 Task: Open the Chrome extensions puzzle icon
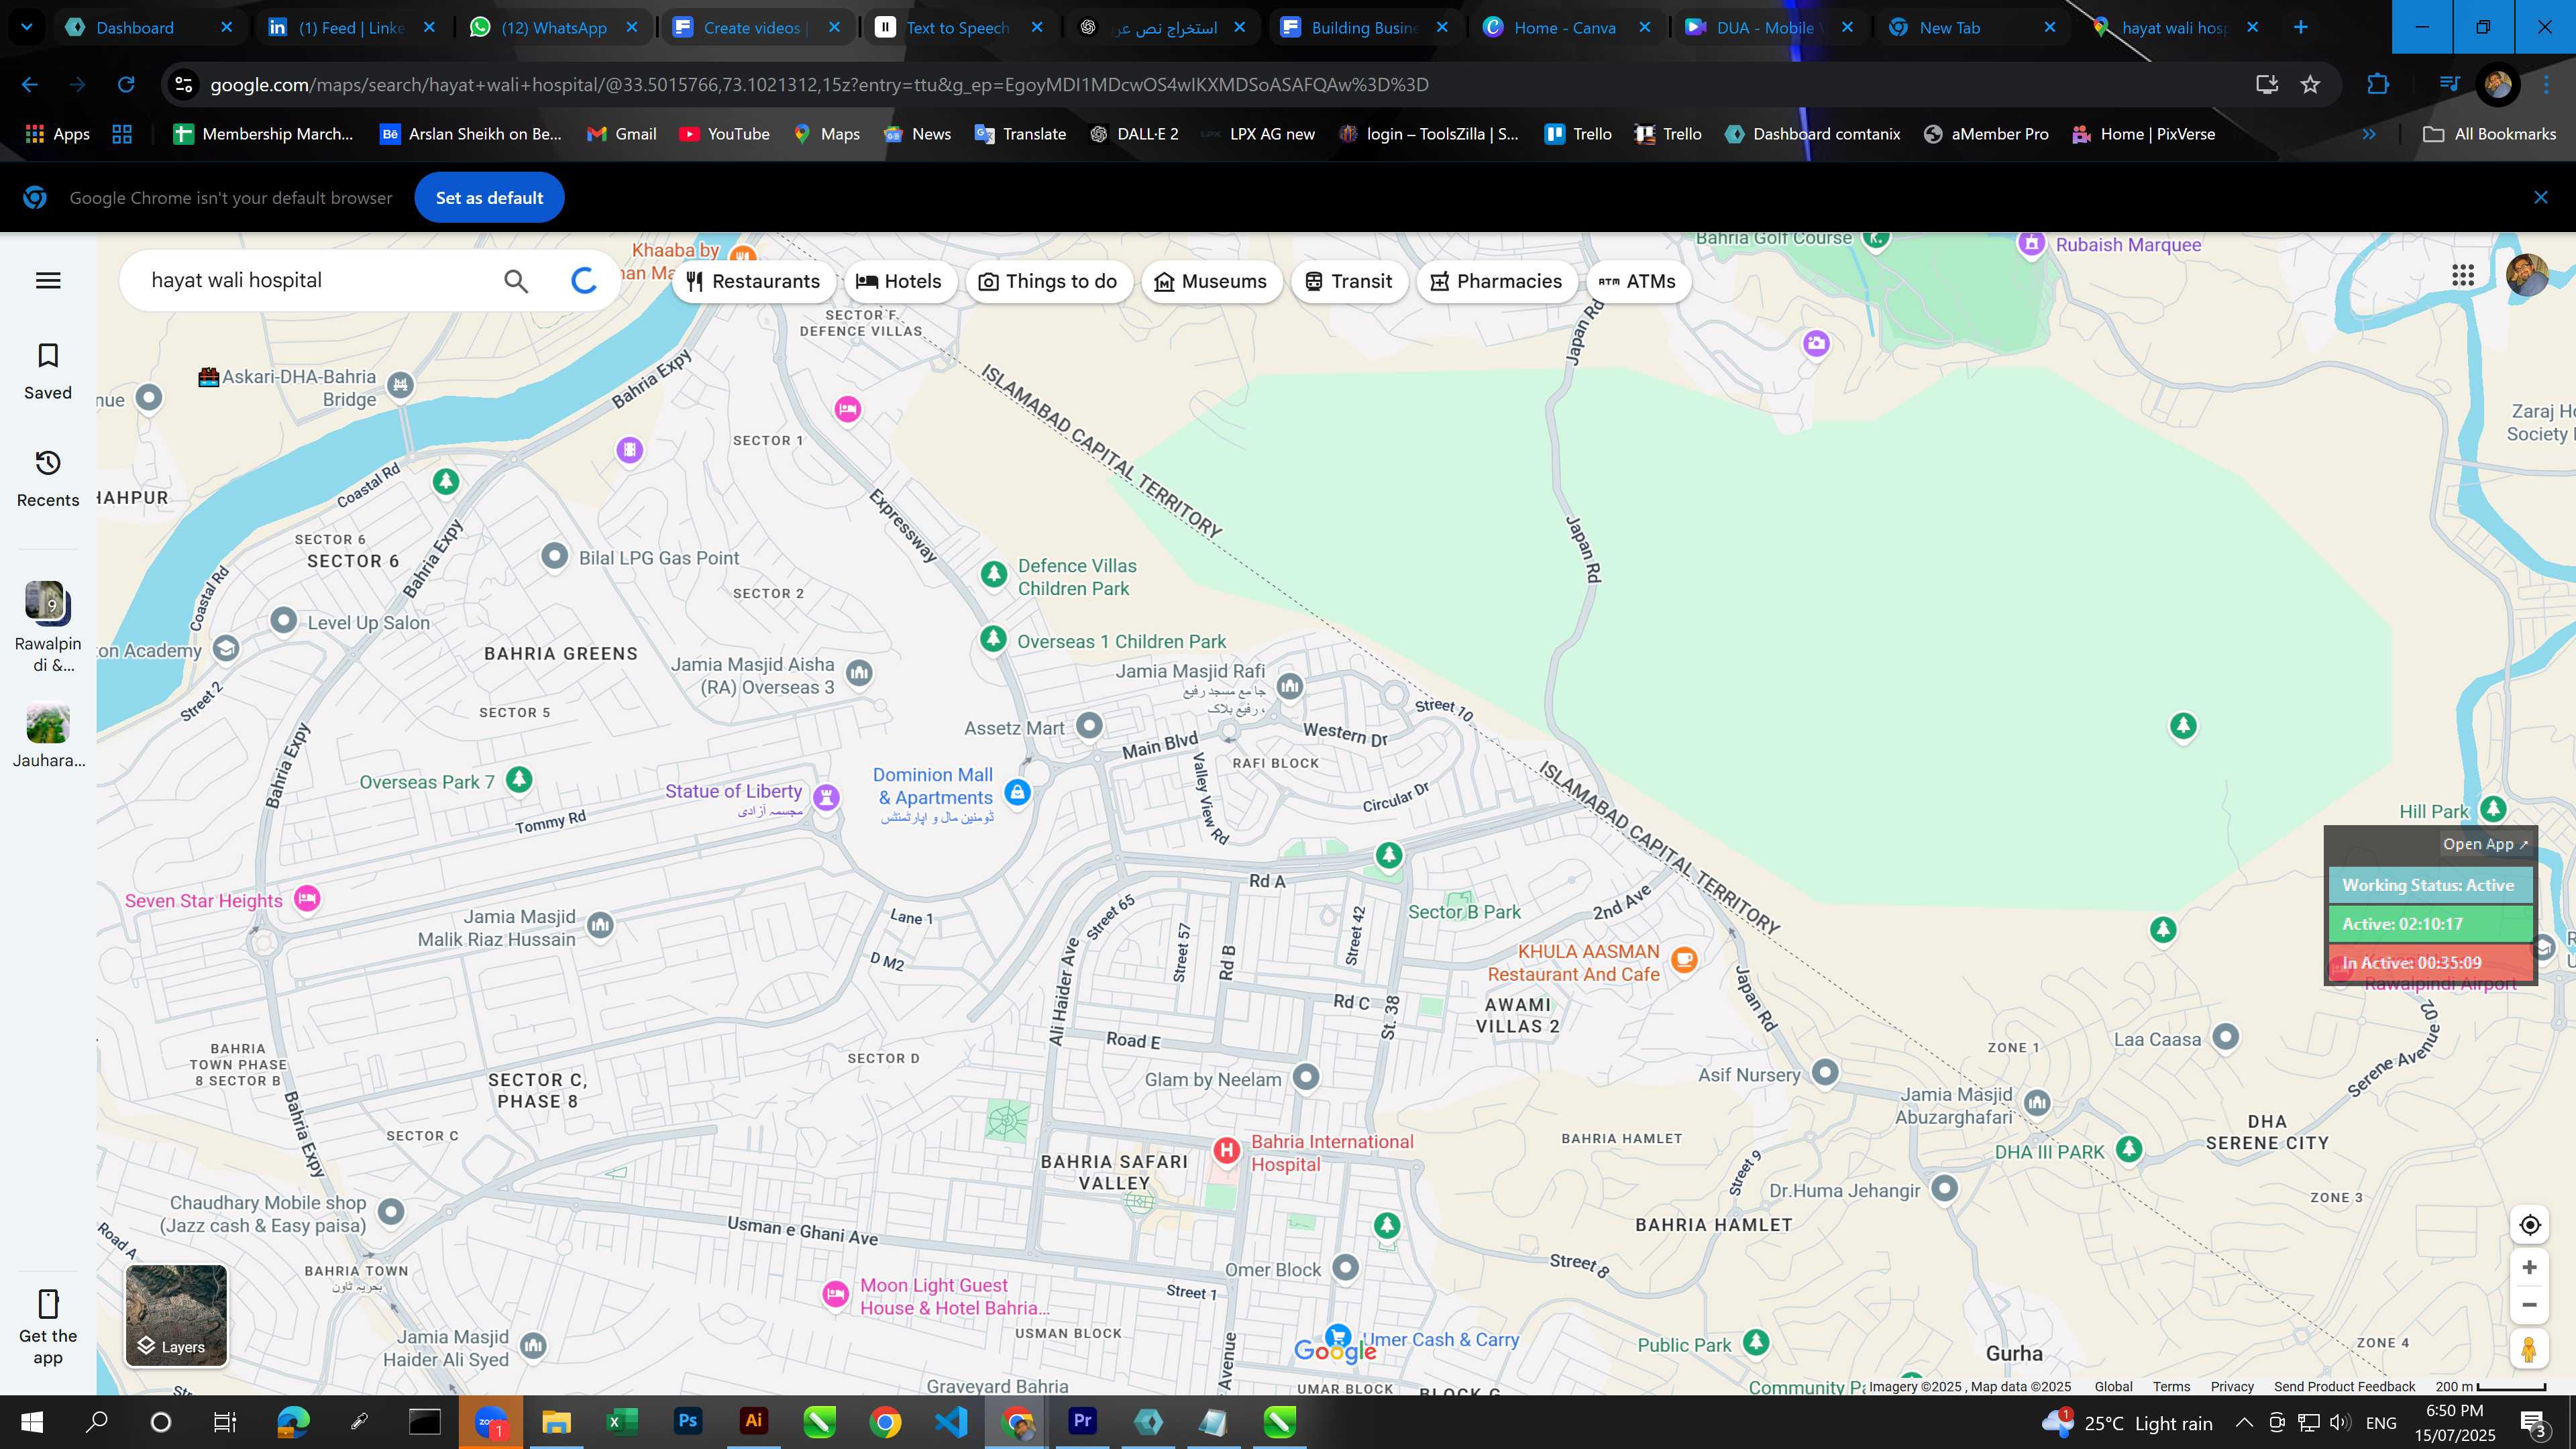(2378, 85)
